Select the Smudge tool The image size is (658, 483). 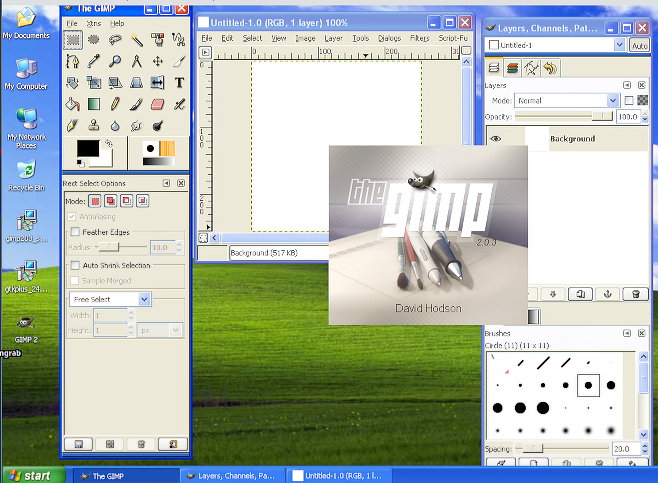[136, 125]
